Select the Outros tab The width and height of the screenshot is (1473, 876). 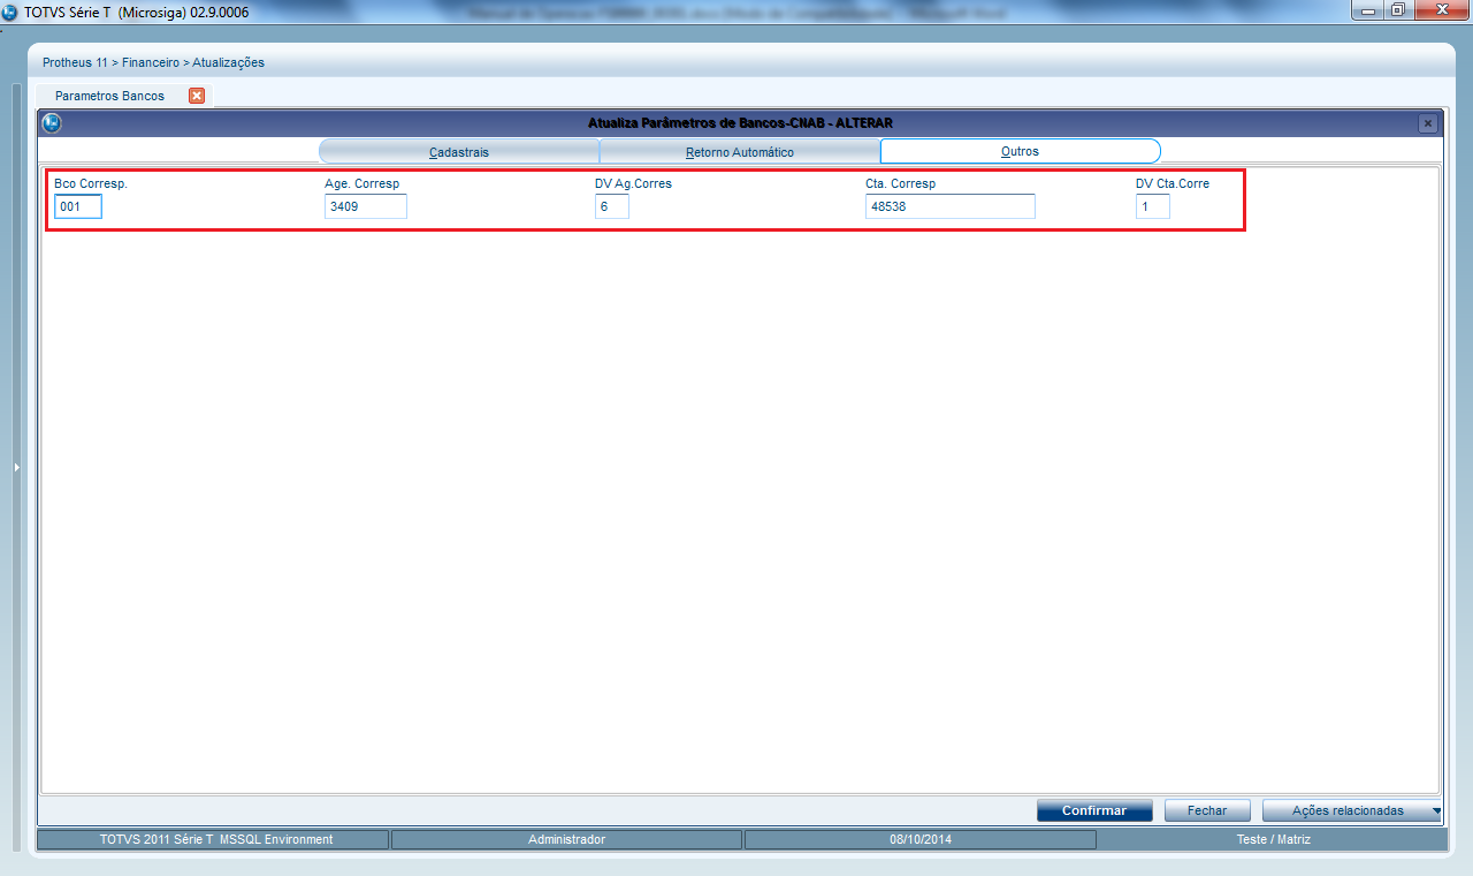[1019, 151]
